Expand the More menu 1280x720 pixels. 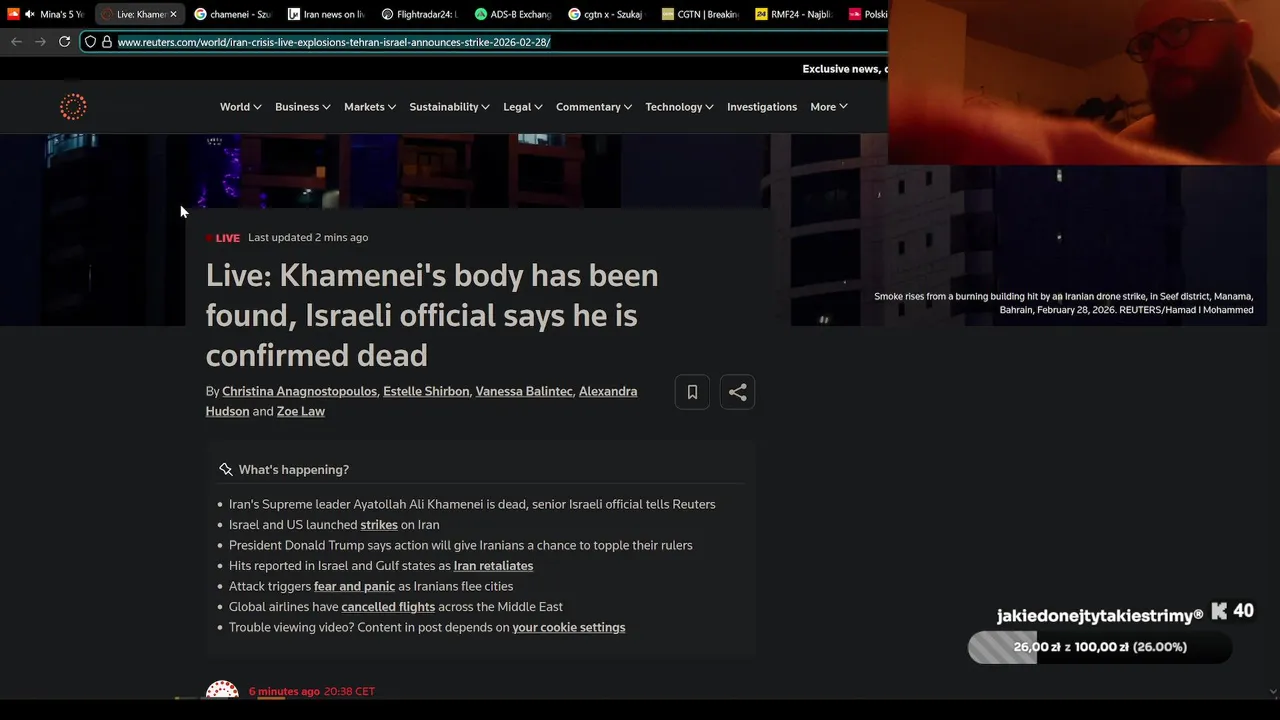(829, 107)
